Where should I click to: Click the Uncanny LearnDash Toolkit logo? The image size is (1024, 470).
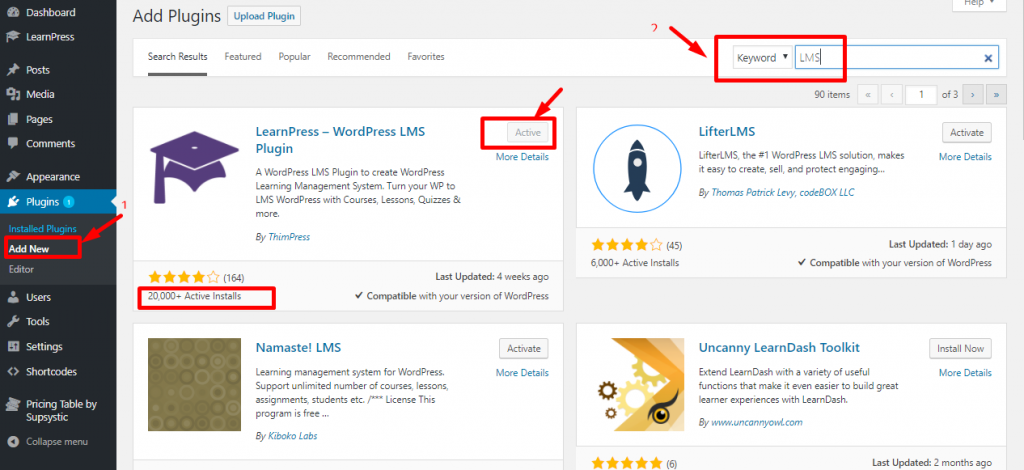tap(637, 383)
